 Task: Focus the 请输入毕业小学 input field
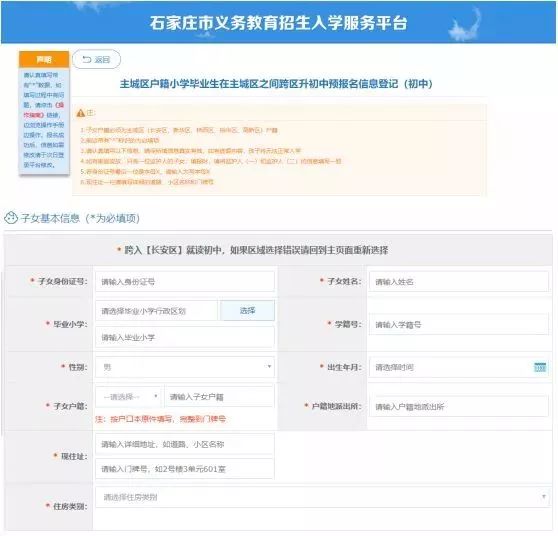(x=185, y=337)
